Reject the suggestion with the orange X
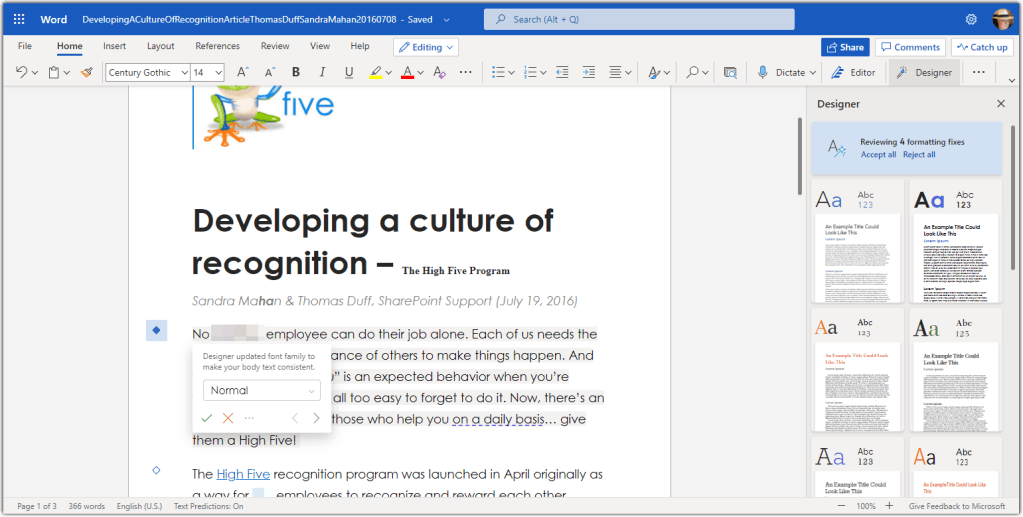This screenshot has height=517, width=1023. pos(228,418)
